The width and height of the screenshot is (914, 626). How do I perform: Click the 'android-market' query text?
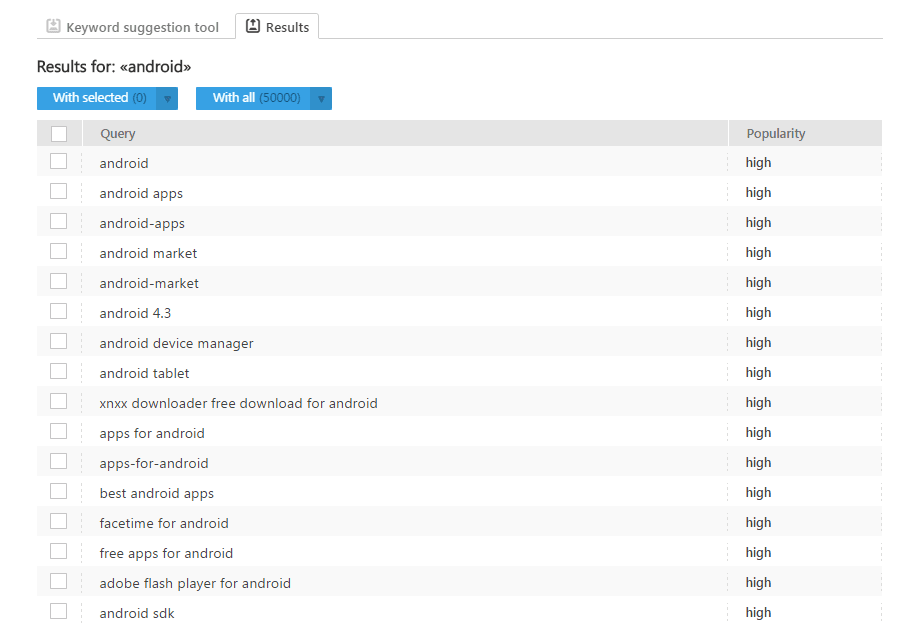point(149,283)
